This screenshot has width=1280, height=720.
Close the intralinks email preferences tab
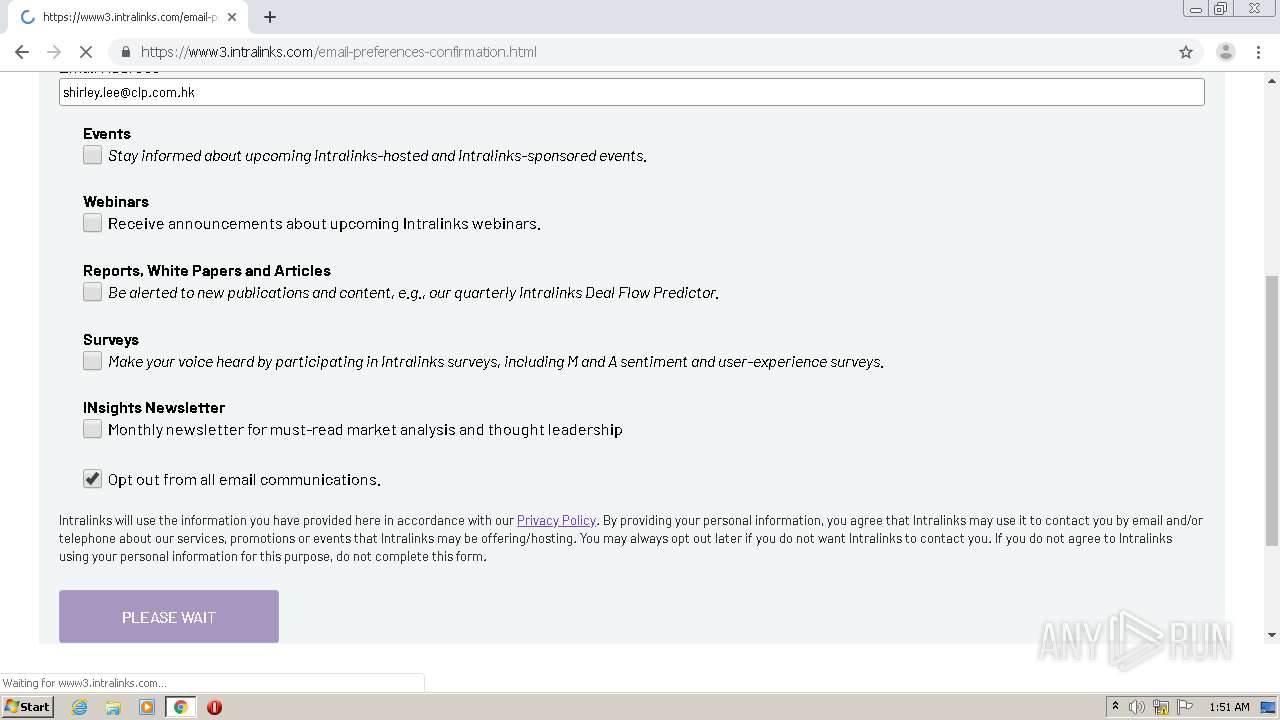pos(231,17)
